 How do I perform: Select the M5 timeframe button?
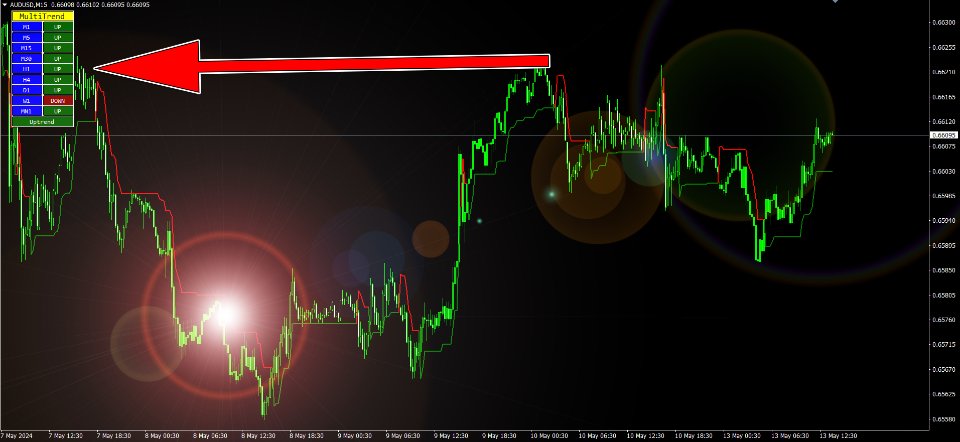tap(27, 37)
